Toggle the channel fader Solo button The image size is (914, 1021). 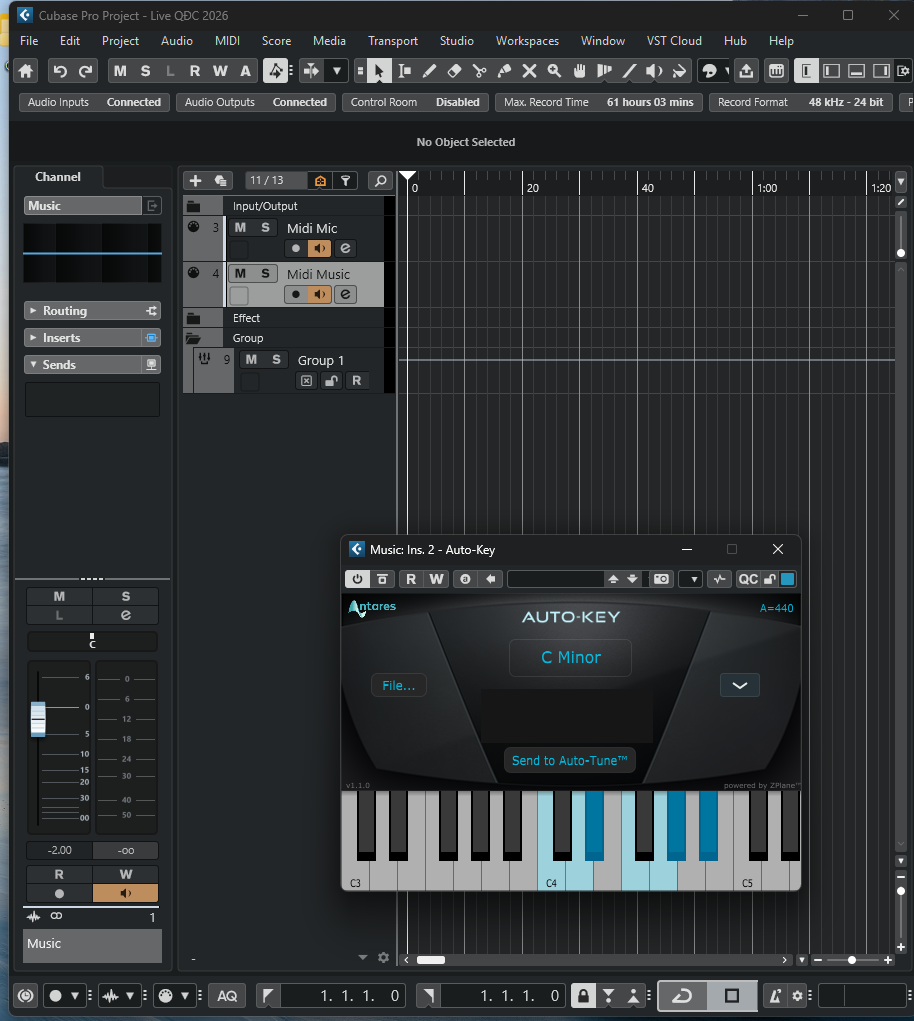pos(126,596)
